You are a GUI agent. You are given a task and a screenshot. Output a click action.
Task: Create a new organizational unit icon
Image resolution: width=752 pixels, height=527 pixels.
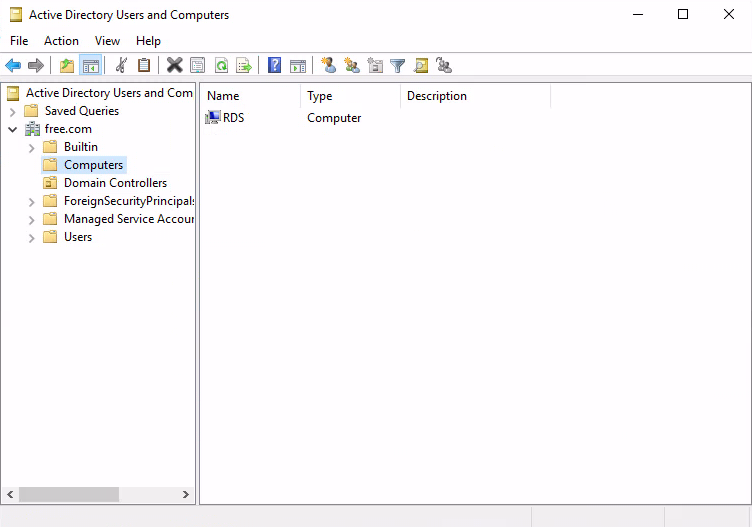pyautogui.click(x=375, y=65)
